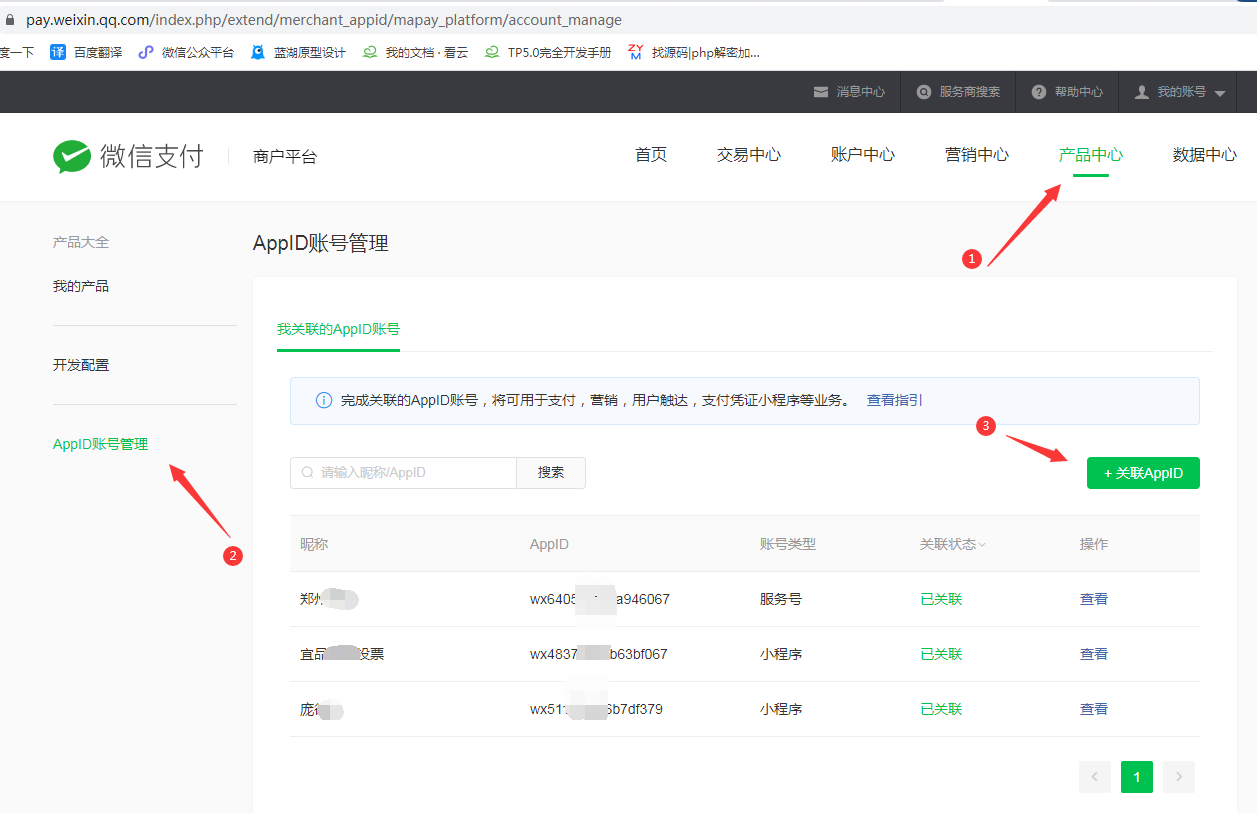Open the 账户中心 navigation item
The image size is (1257, 813).
point(863,155)
